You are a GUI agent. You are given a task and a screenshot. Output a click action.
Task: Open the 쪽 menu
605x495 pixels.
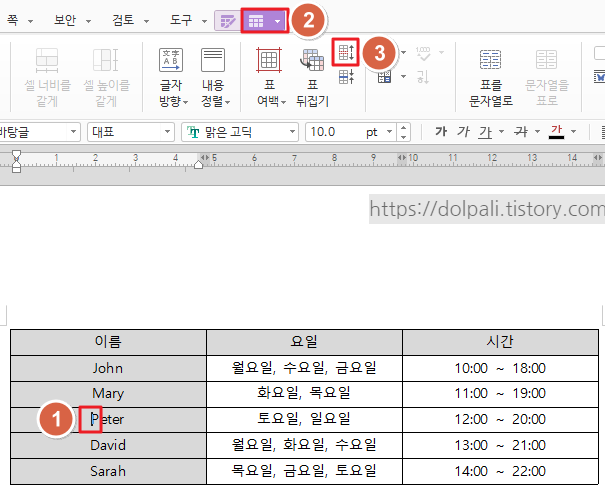coord(12,20)
